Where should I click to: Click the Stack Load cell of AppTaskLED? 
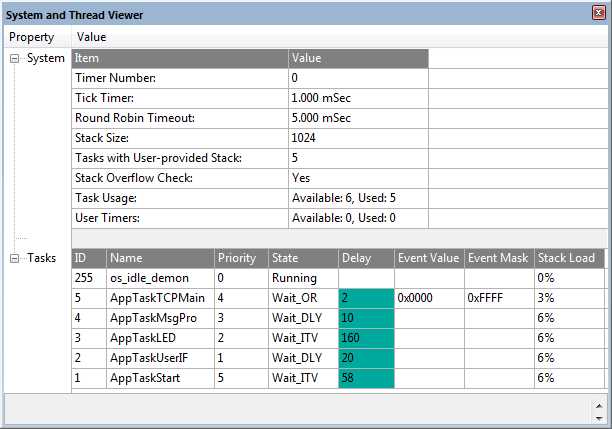click(569, 338)
